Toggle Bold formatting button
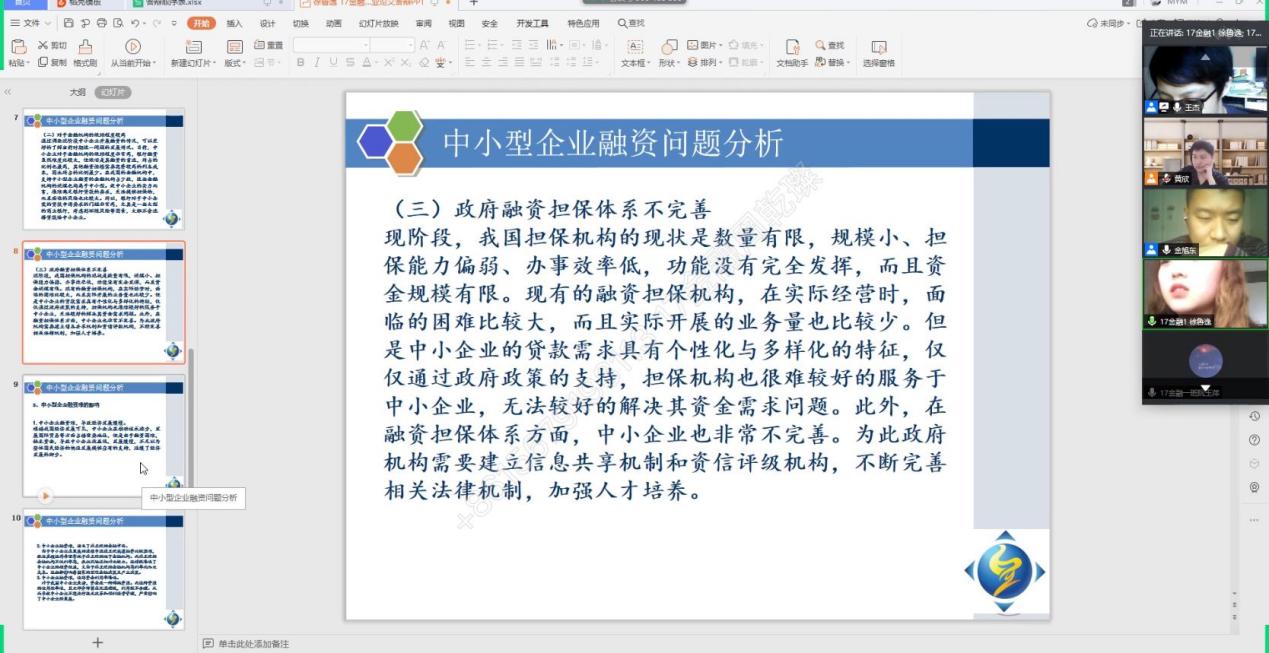Viewport: 1269px width, 653px height. point(300,63)
